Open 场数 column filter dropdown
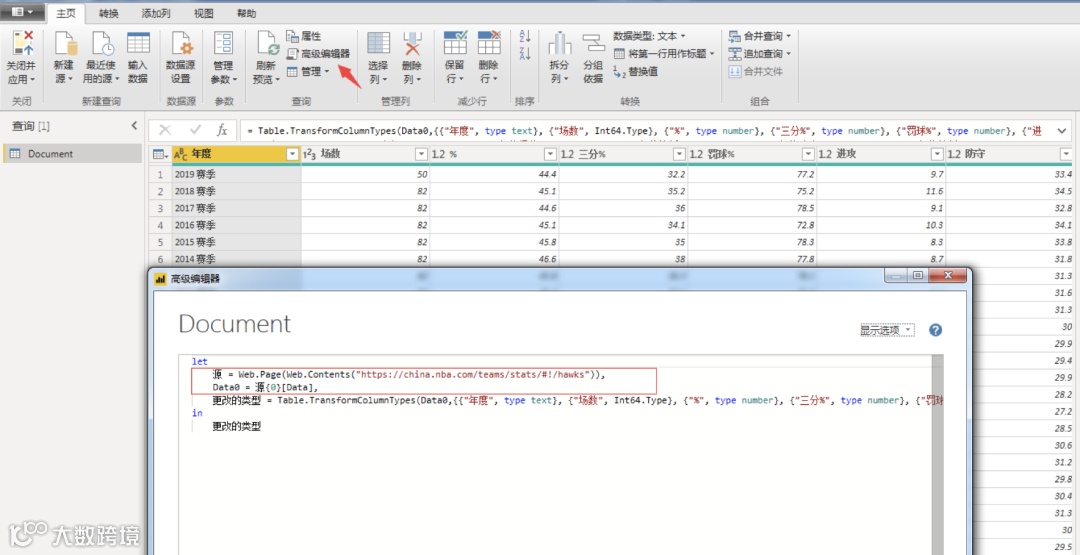 (421, 154)
